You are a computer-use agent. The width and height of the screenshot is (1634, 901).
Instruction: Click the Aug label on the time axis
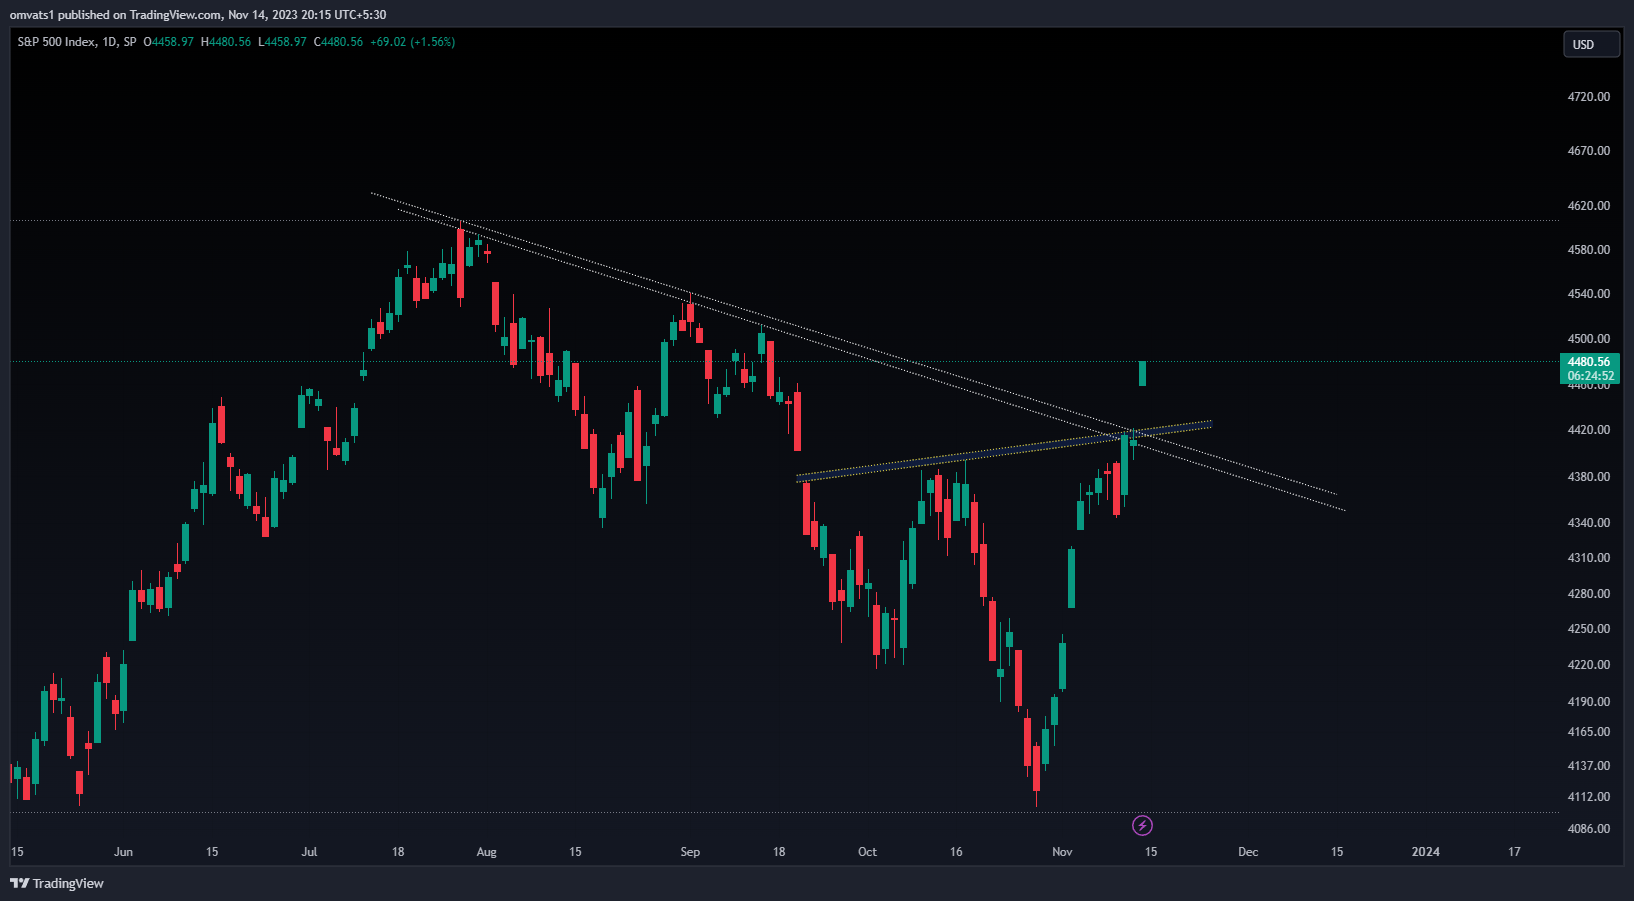coord(486,852)
